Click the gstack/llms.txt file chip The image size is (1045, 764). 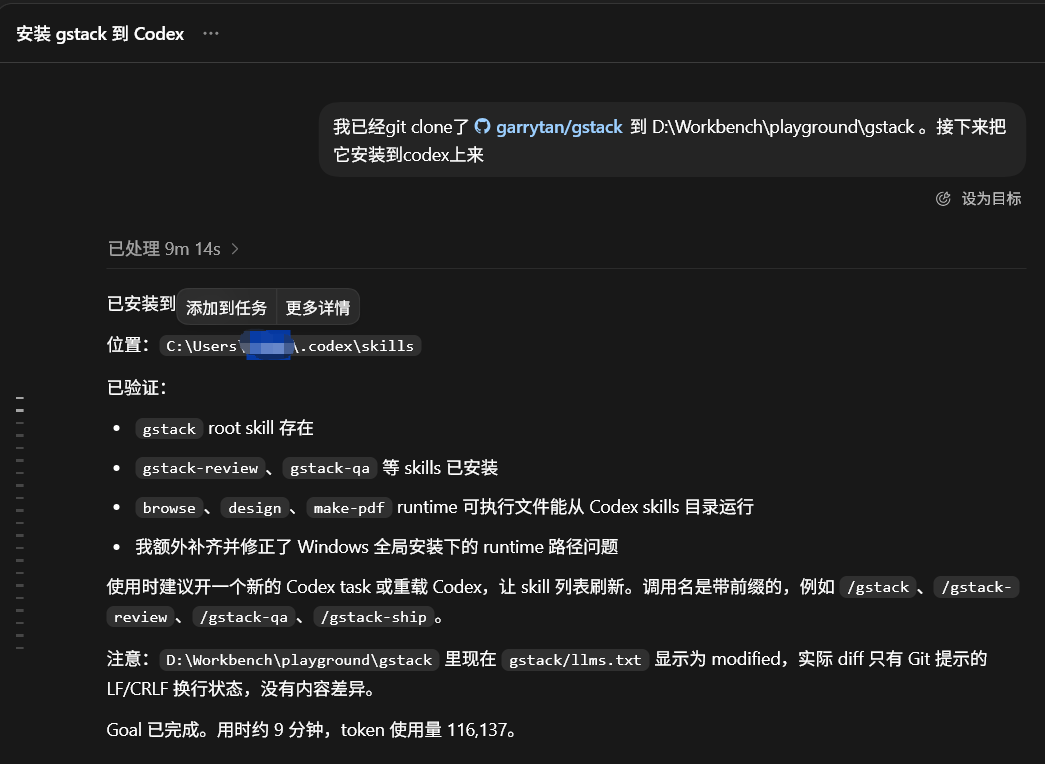coord(575,660)
